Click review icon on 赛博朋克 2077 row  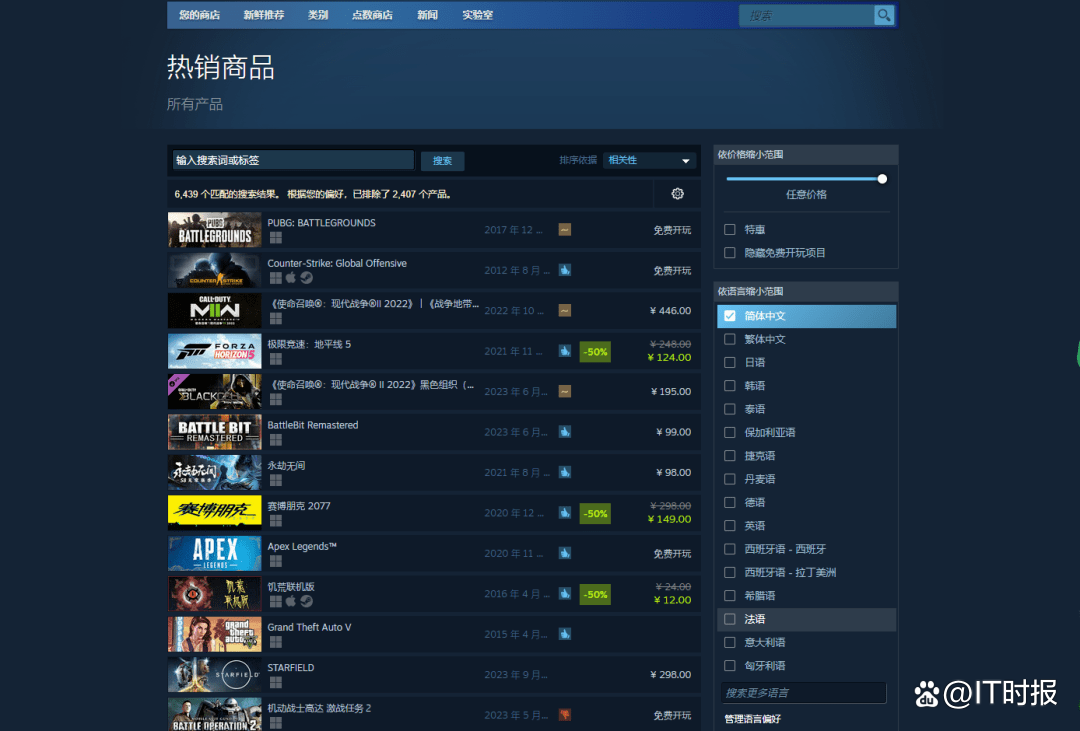click(x=565, y=513)
